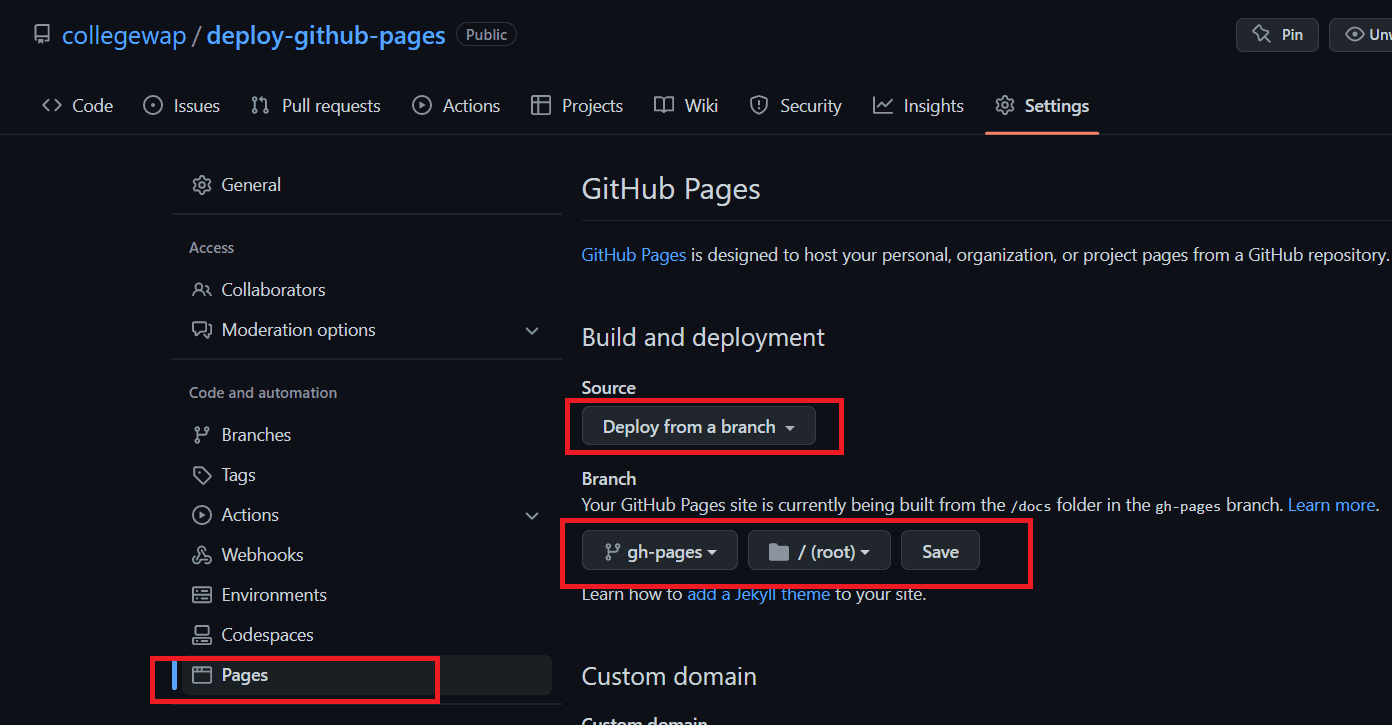
Task: Open the Pull requests tab
Action: point(315,106)
